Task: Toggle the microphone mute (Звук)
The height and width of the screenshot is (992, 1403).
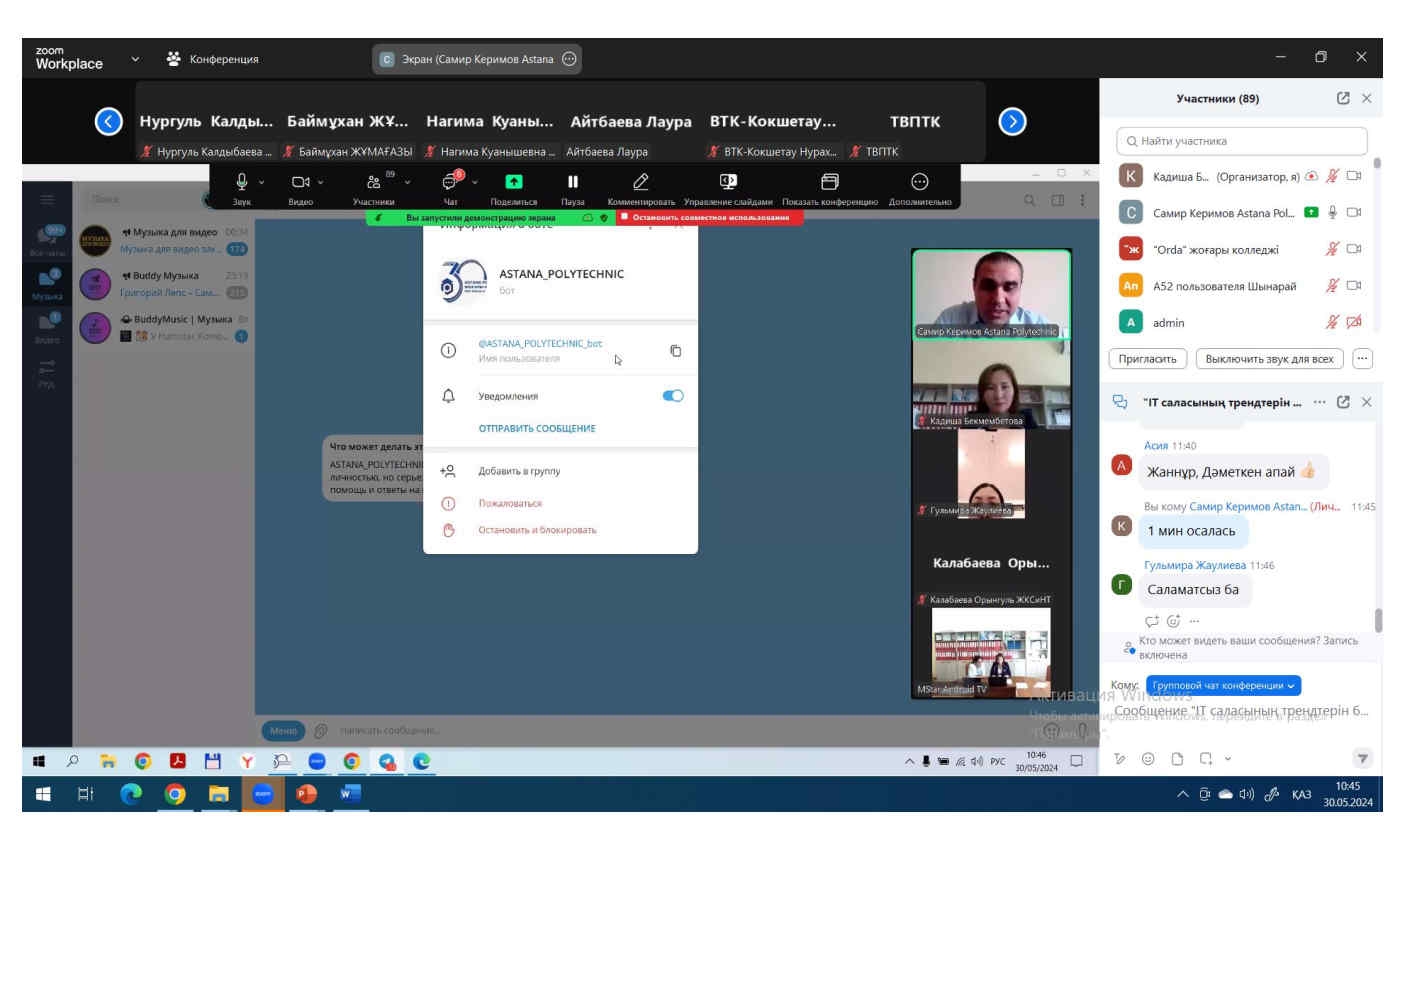Action: (241, 182)
